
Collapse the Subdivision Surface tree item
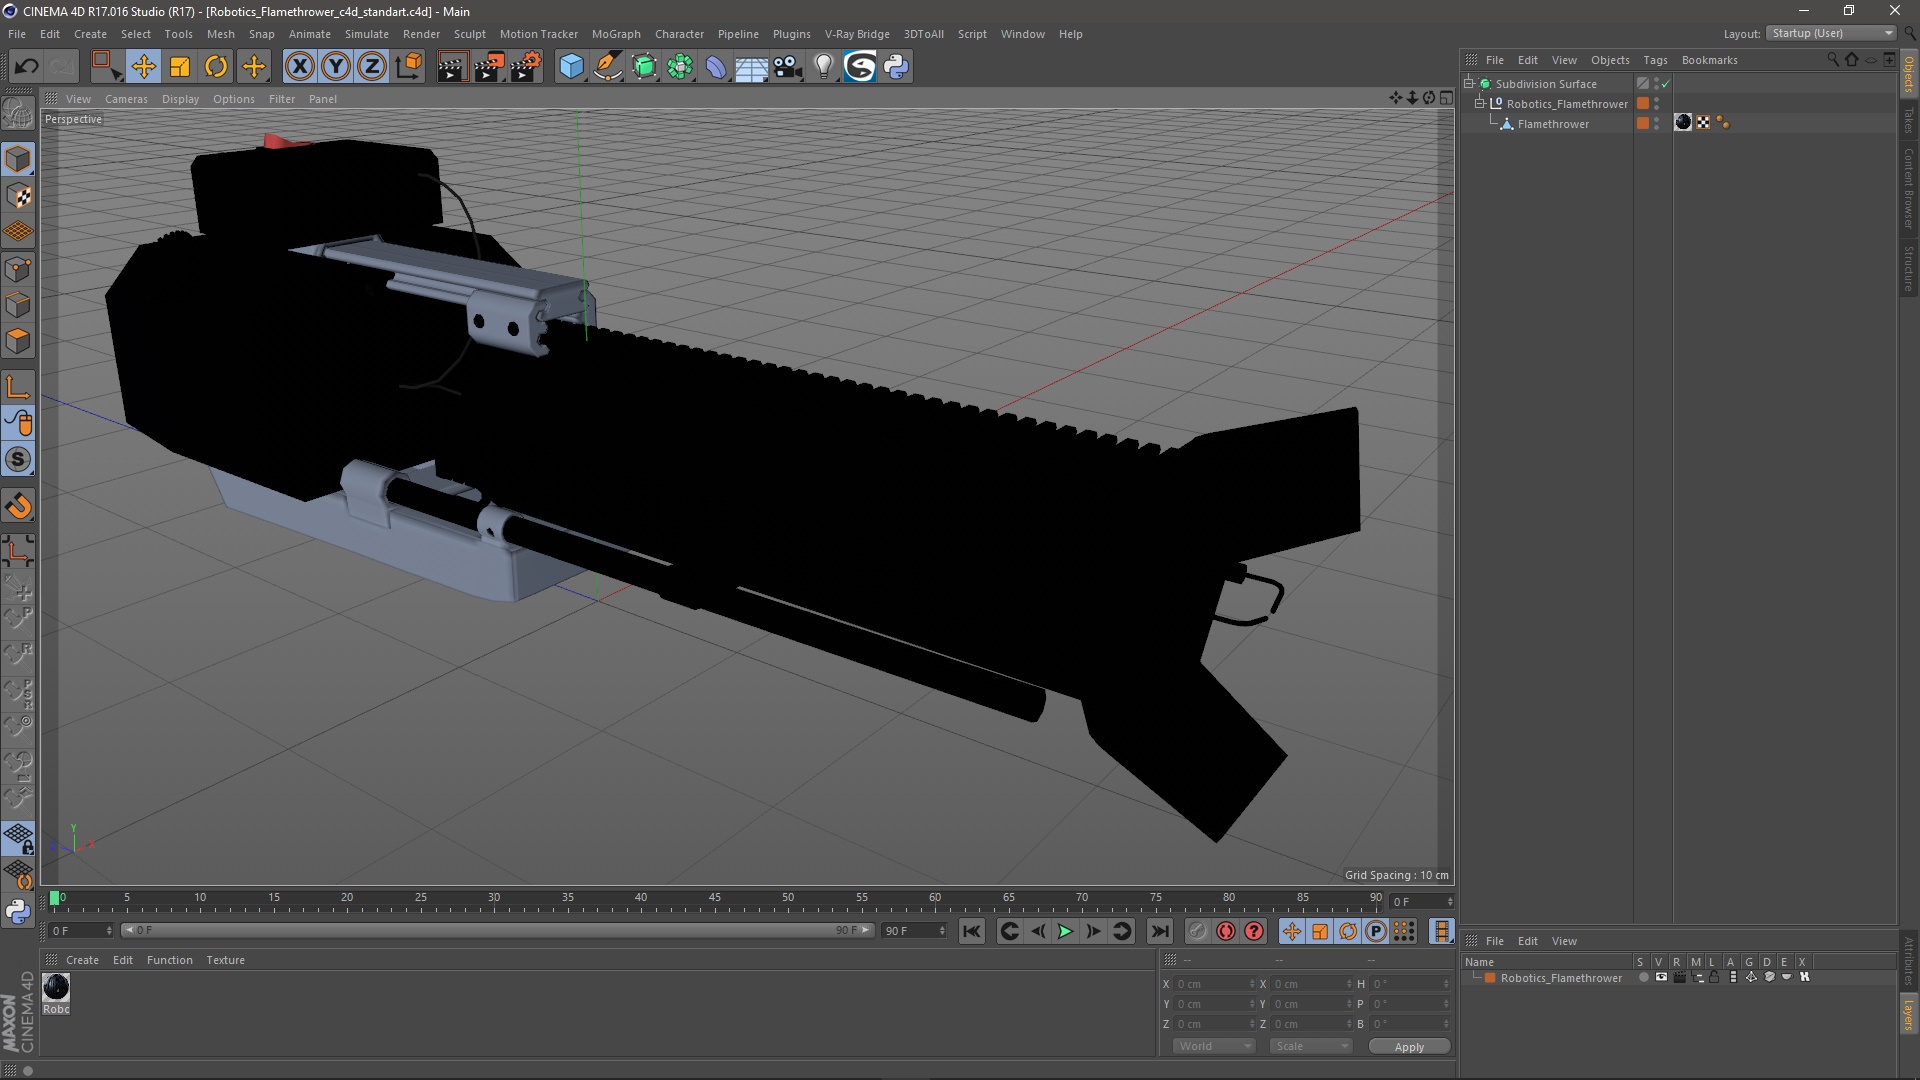click(x=1469, y=83)
